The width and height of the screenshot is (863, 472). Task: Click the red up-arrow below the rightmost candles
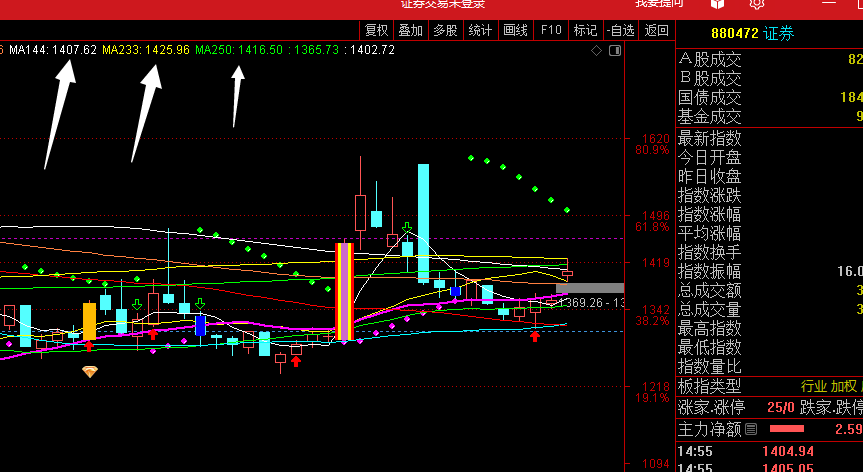click(535, 336)
